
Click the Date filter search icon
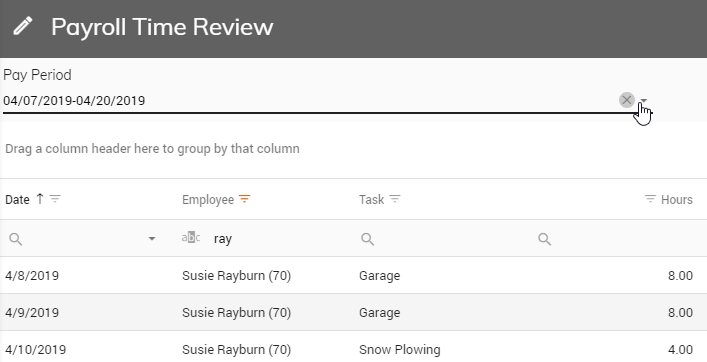pyautogui.click(x=15, y=239)
